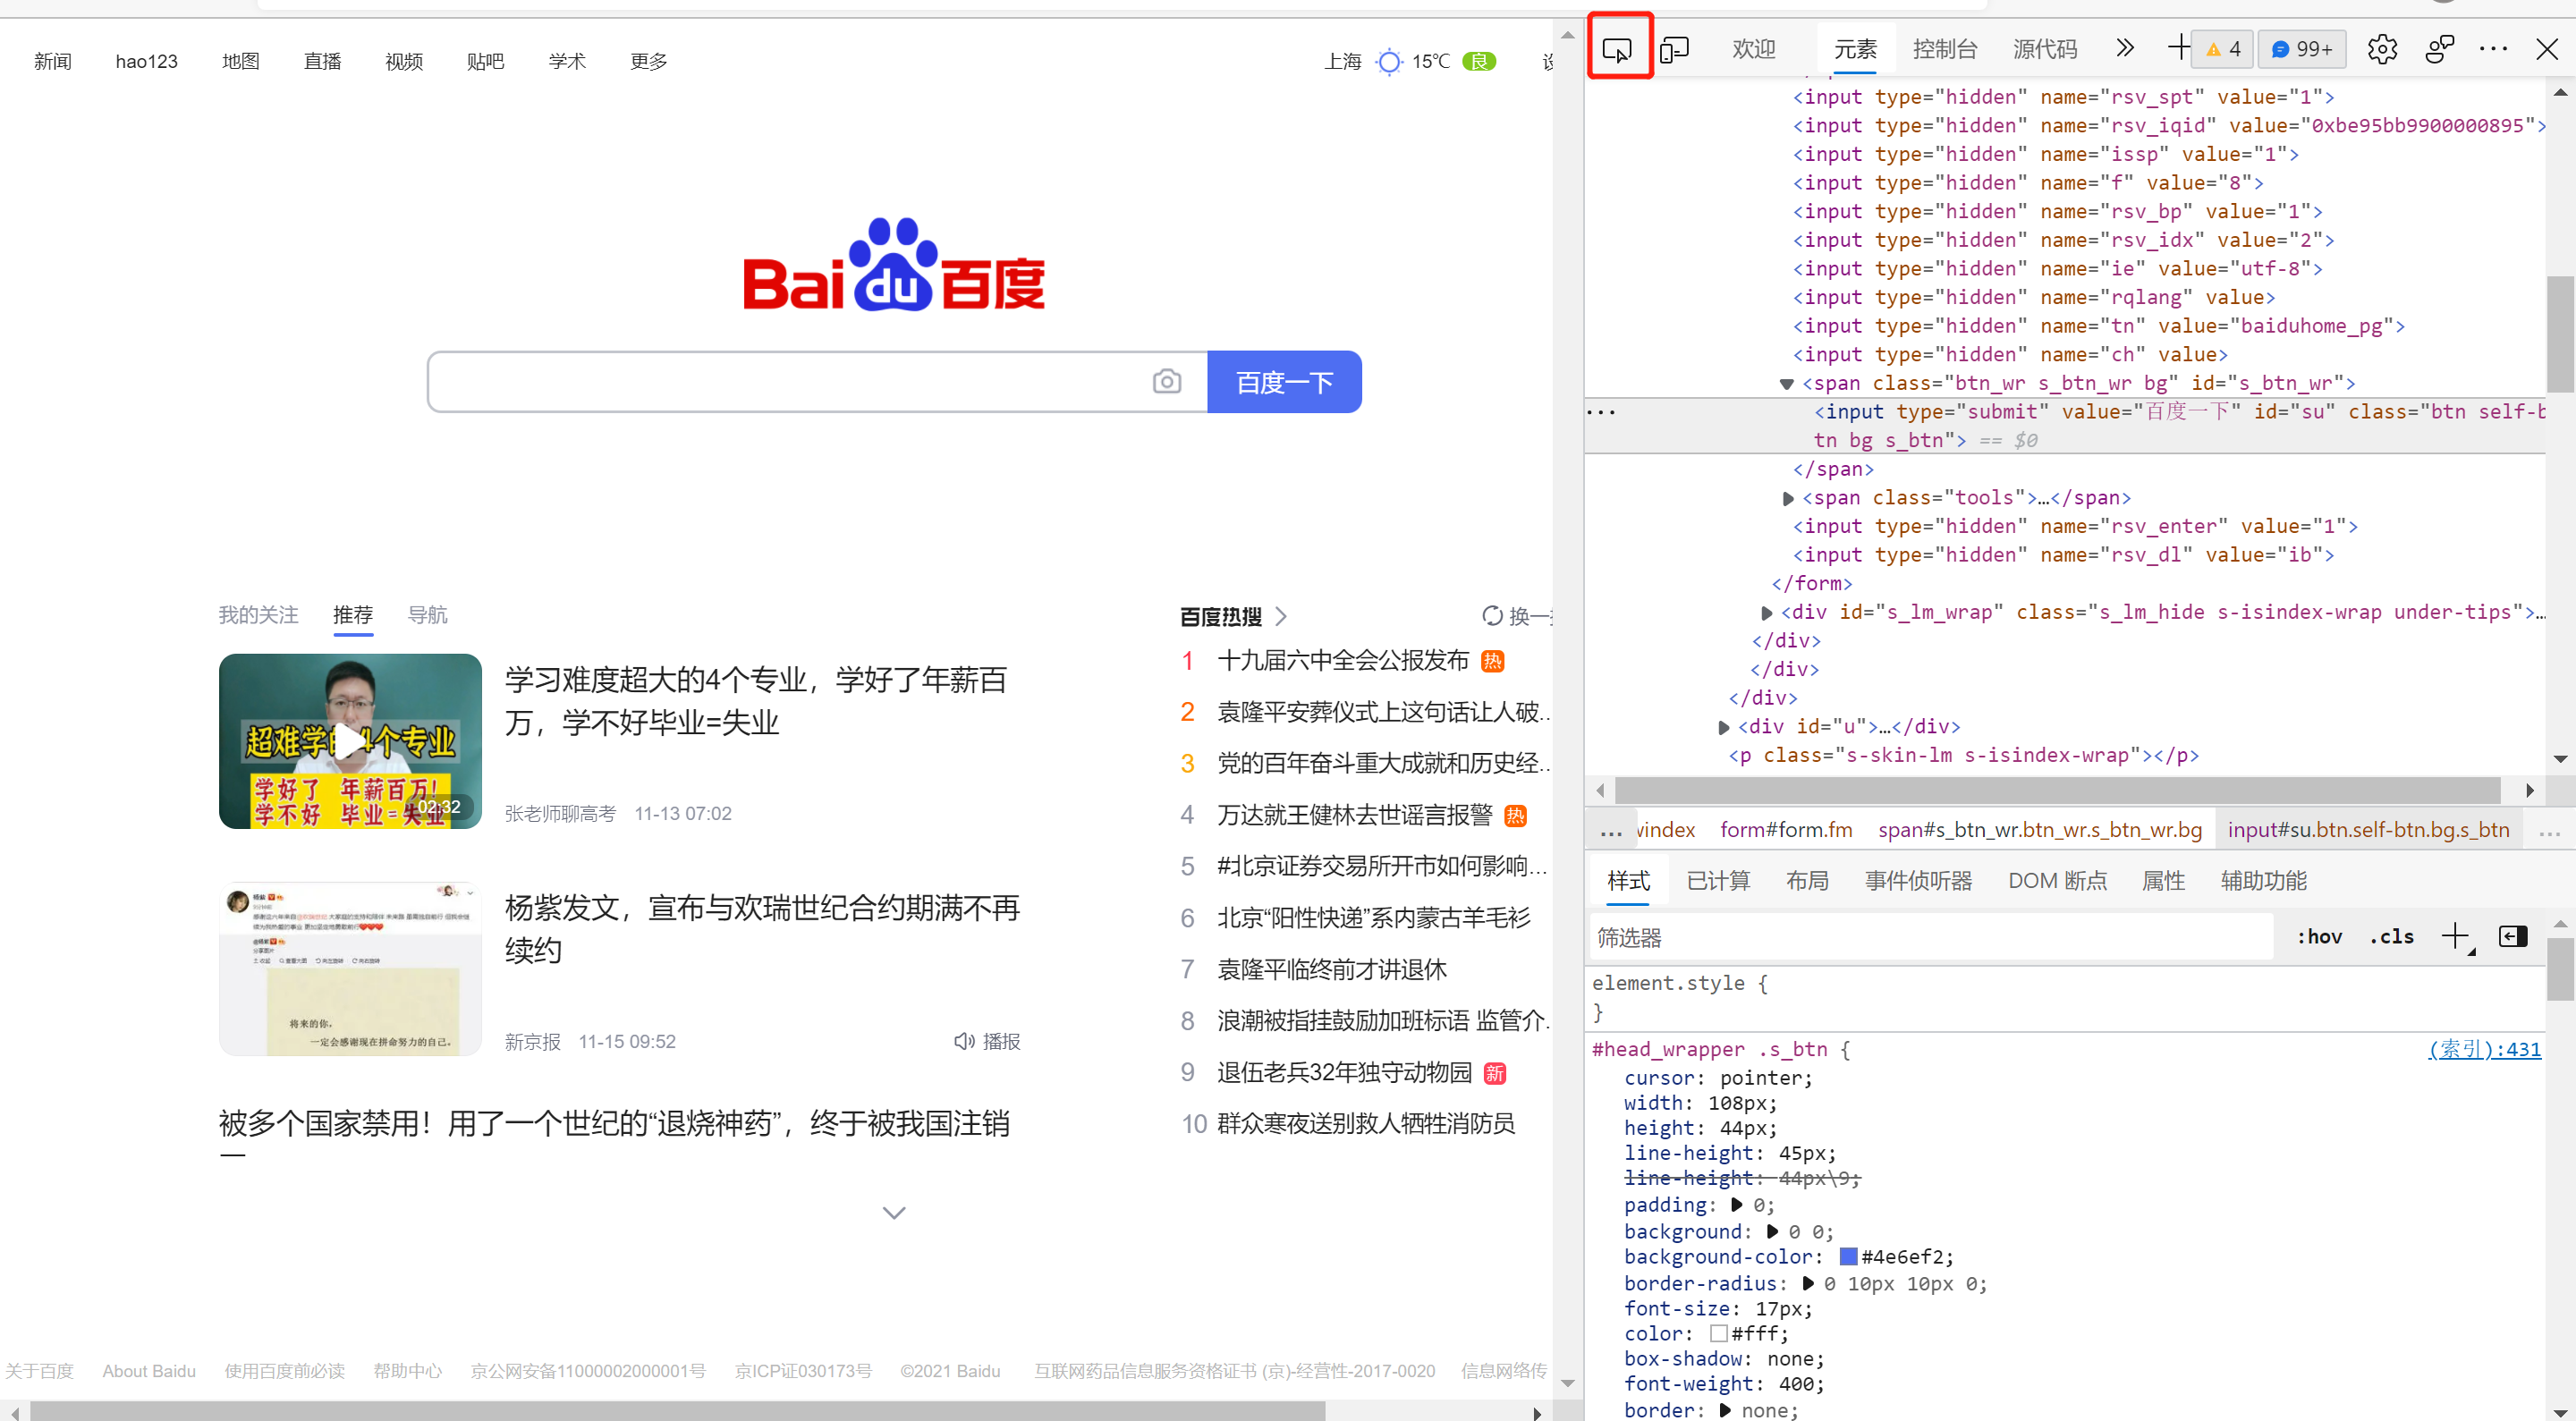Switch to the 已计算 styles tab

(1718, 880)
